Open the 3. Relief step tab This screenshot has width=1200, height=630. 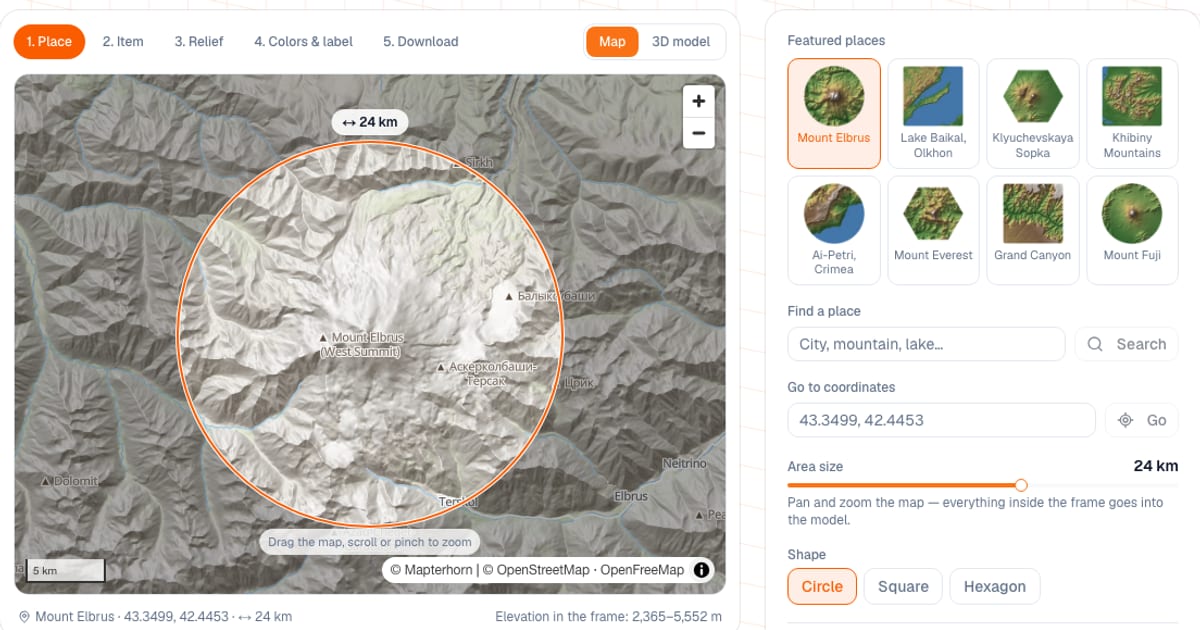point(199,41)
